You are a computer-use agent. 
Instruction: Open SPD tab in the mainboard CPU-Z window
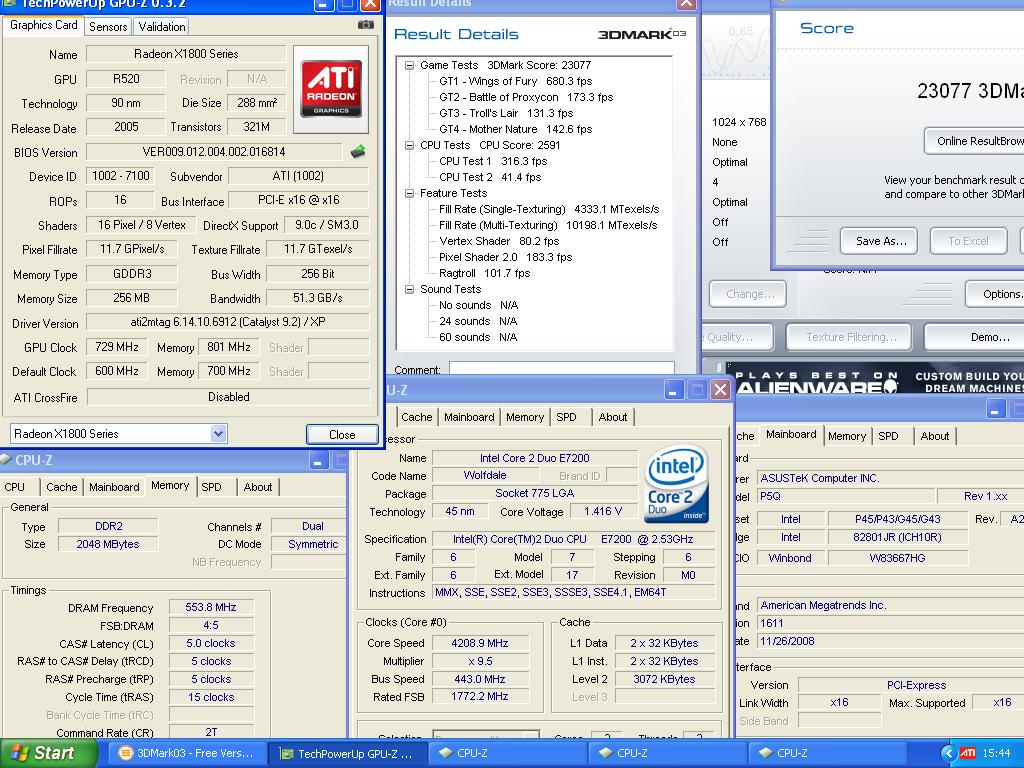(888, 436)
